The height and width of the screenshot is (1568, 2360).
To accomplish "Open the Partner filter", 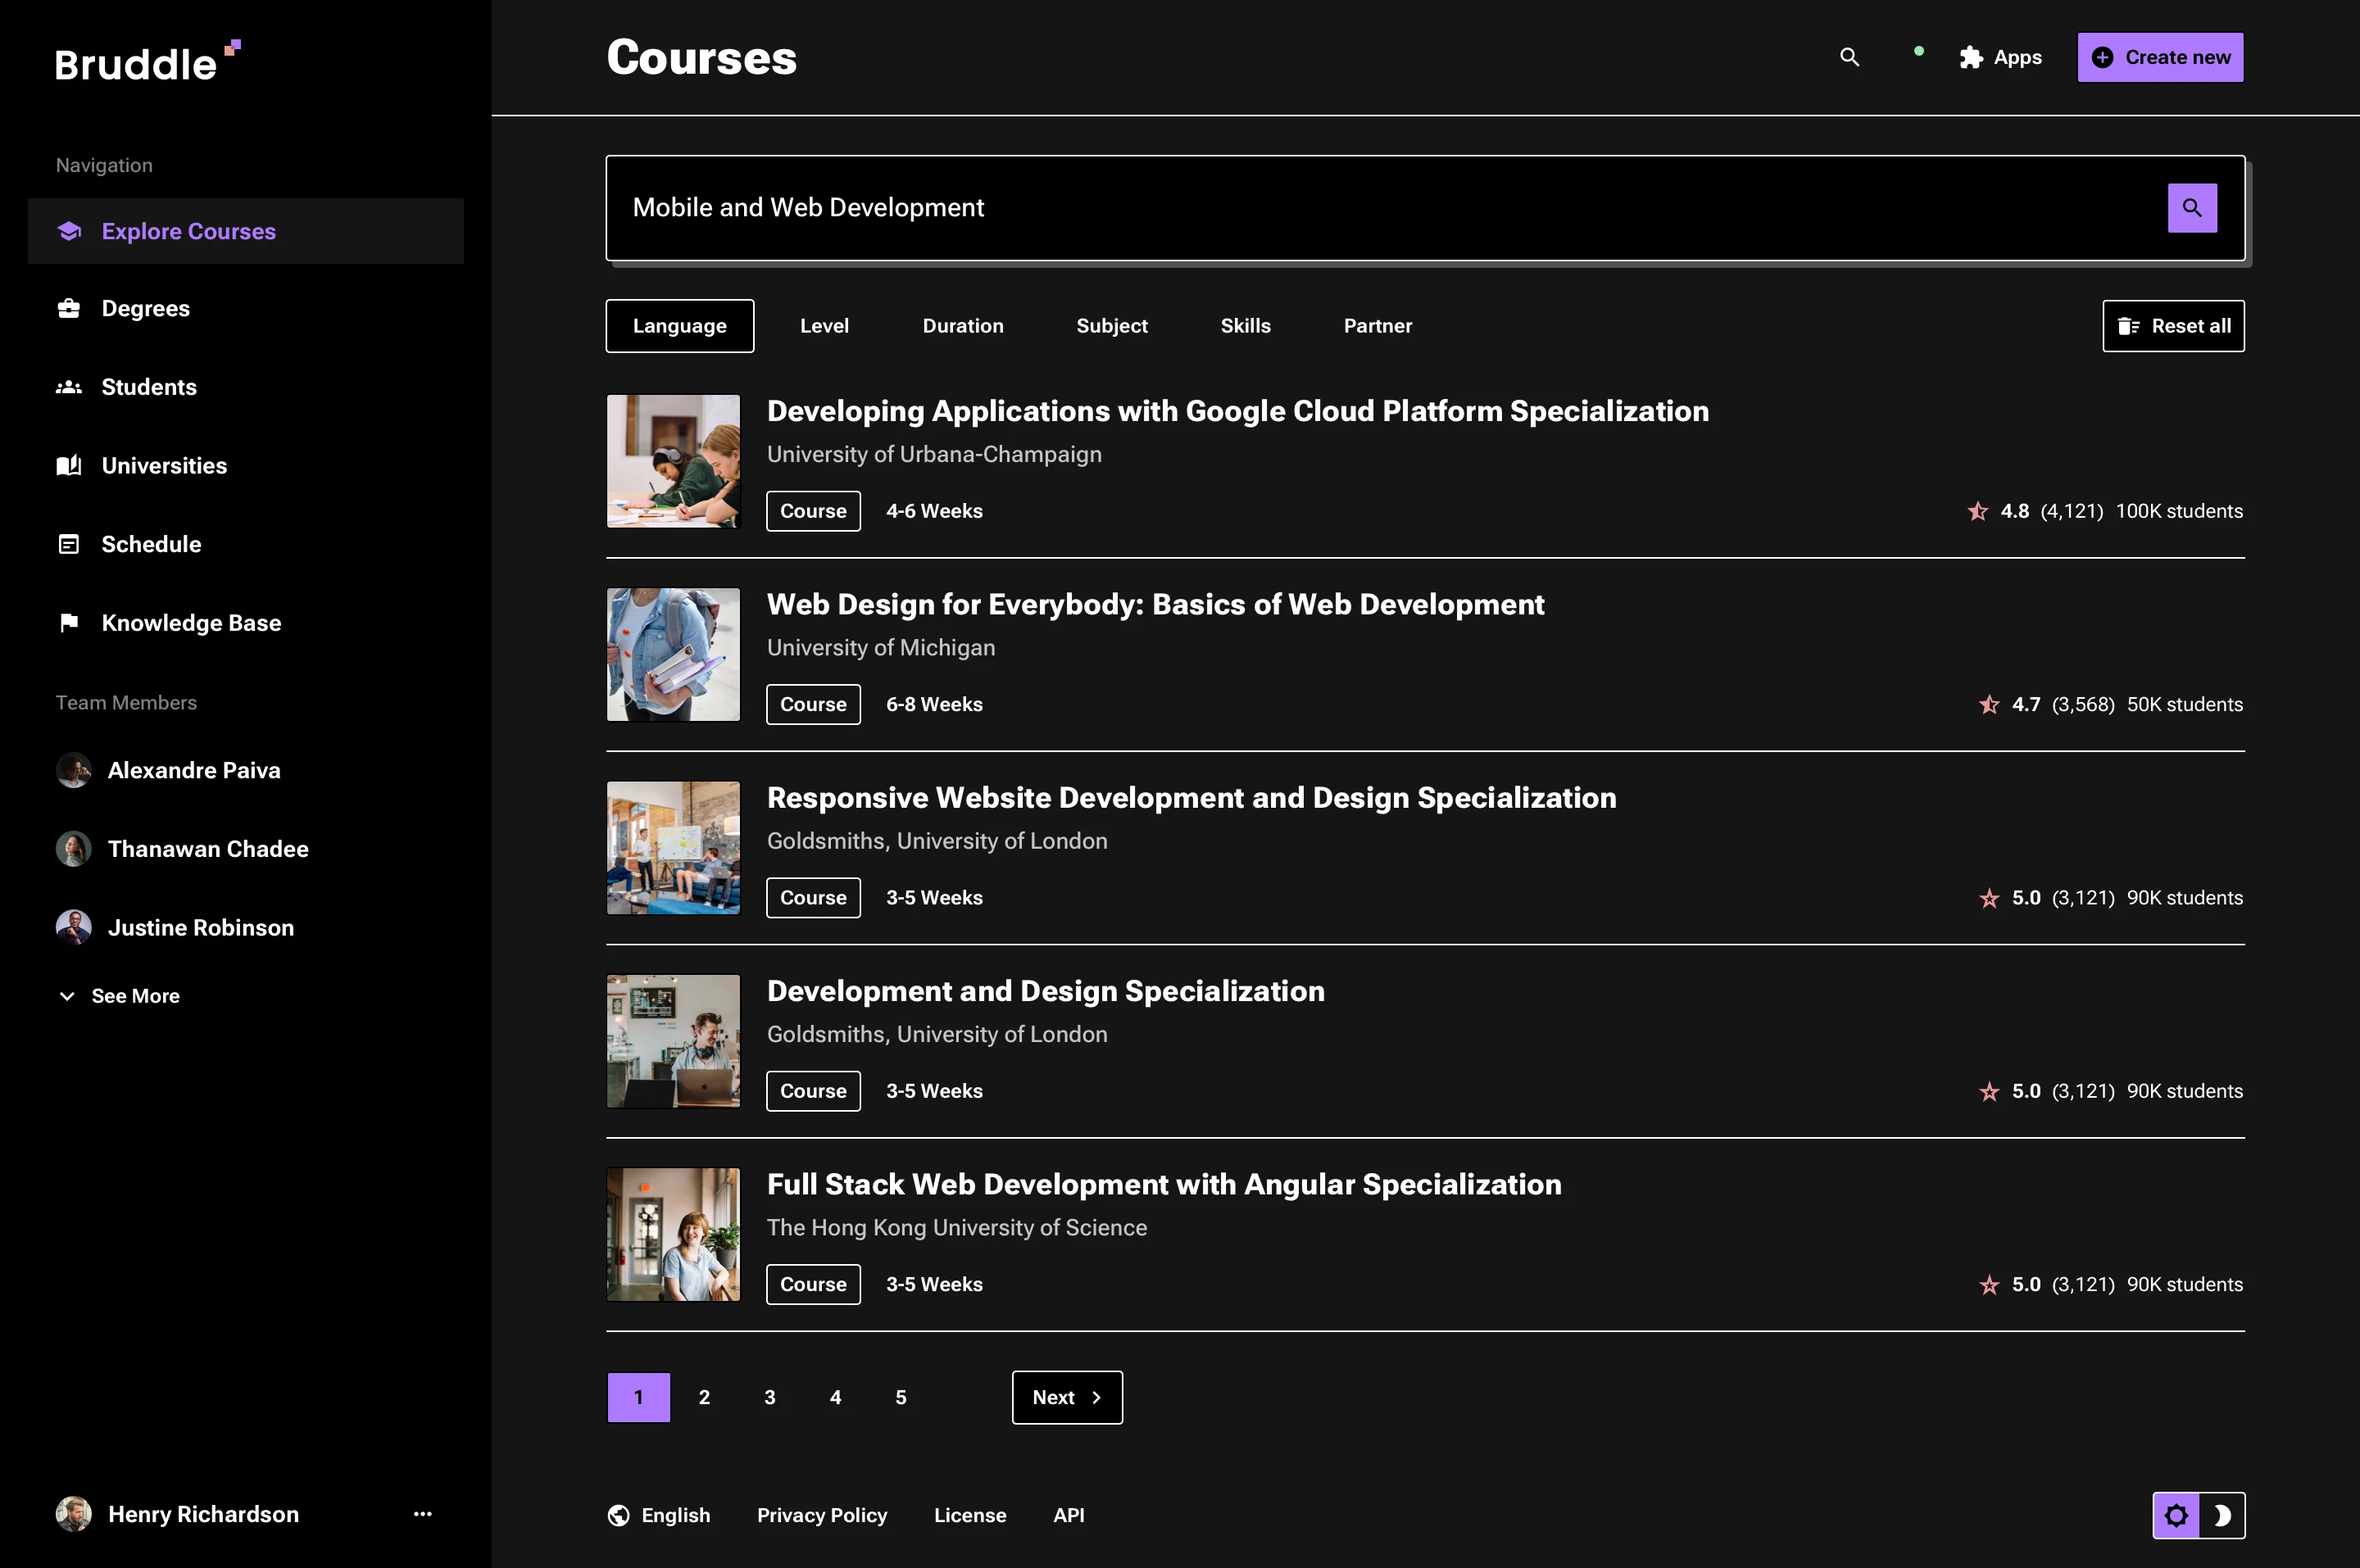I will coord(1377,325).
